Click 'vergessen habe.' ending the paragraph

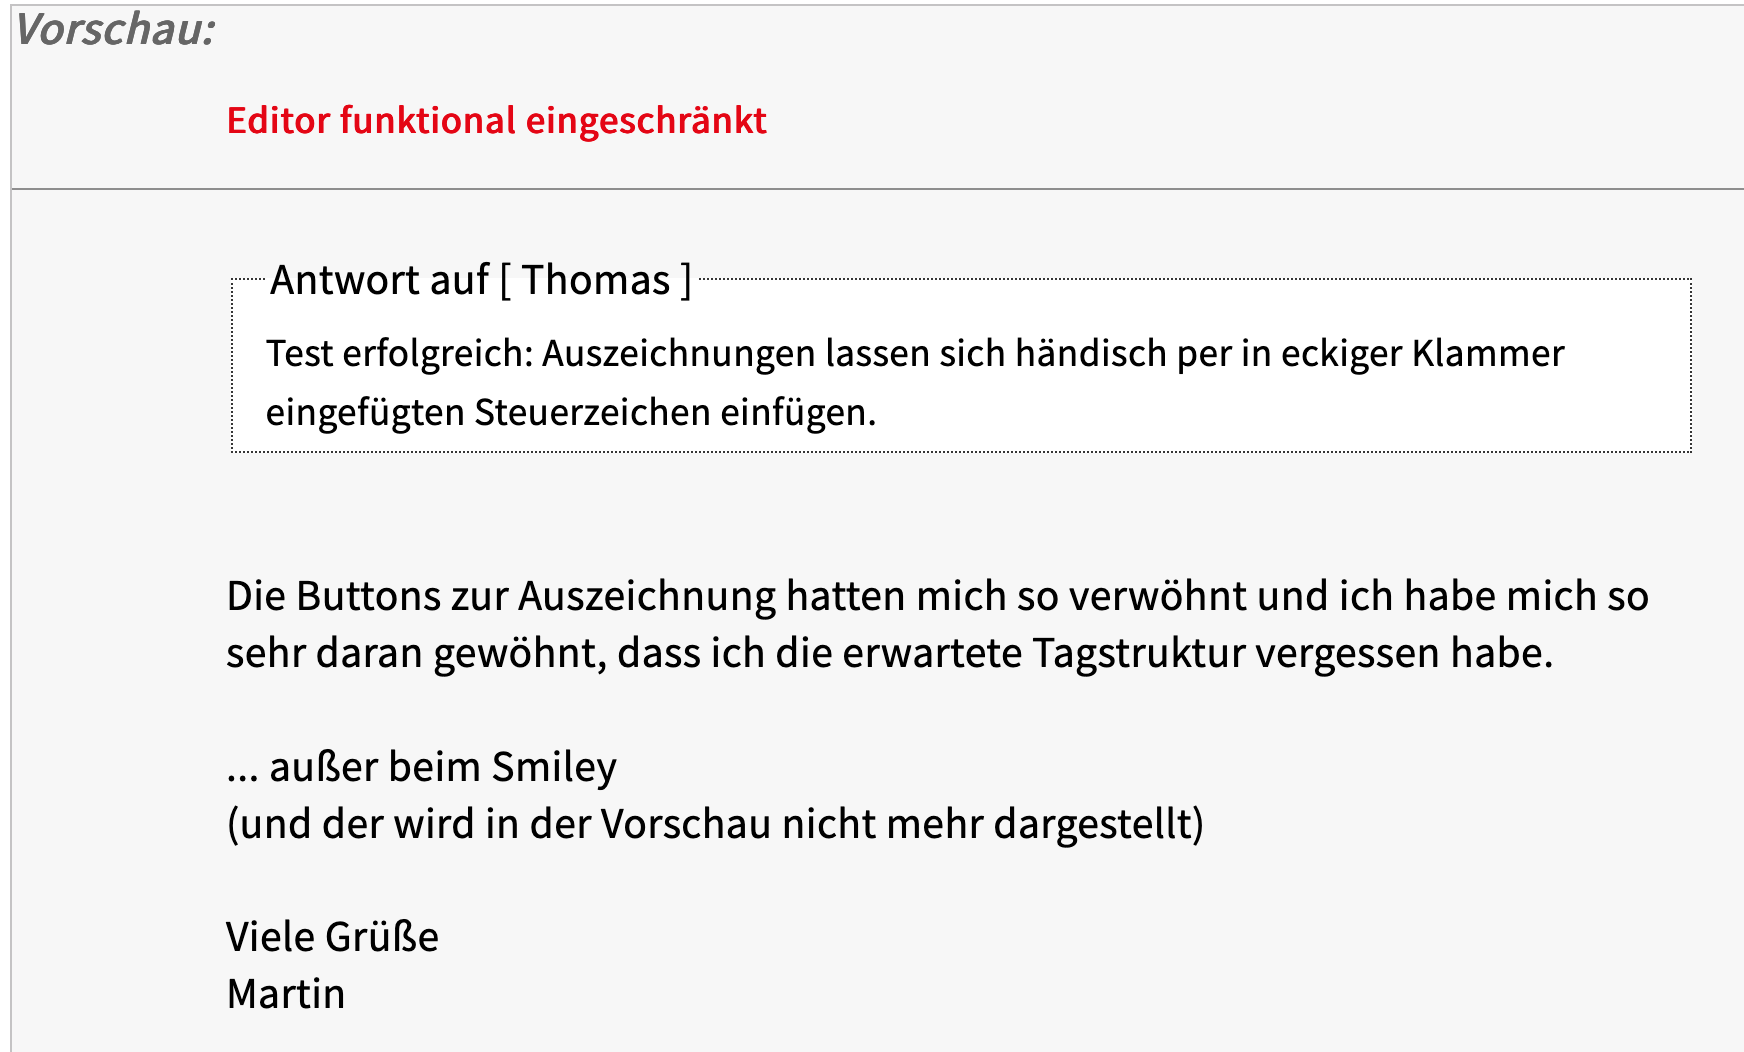[x=1405, y=653]
